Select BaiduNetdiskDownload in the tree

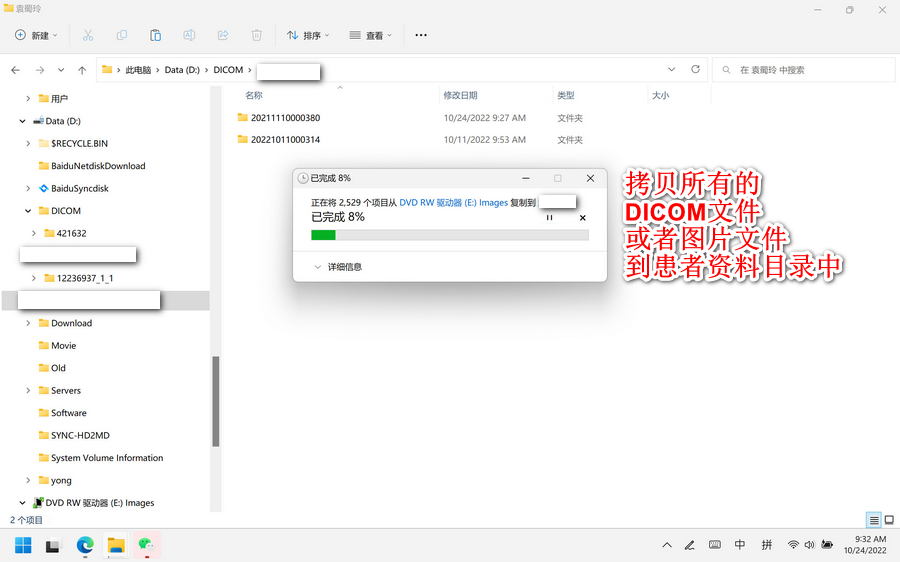click(98, 166)
